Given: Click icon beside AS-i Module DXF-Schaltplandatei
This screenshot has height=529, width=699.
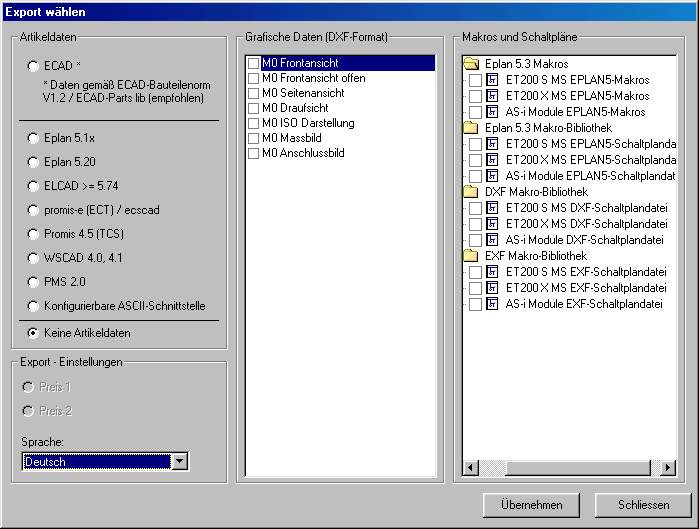Looking at the screenshot, I should (x=492, y=240).
